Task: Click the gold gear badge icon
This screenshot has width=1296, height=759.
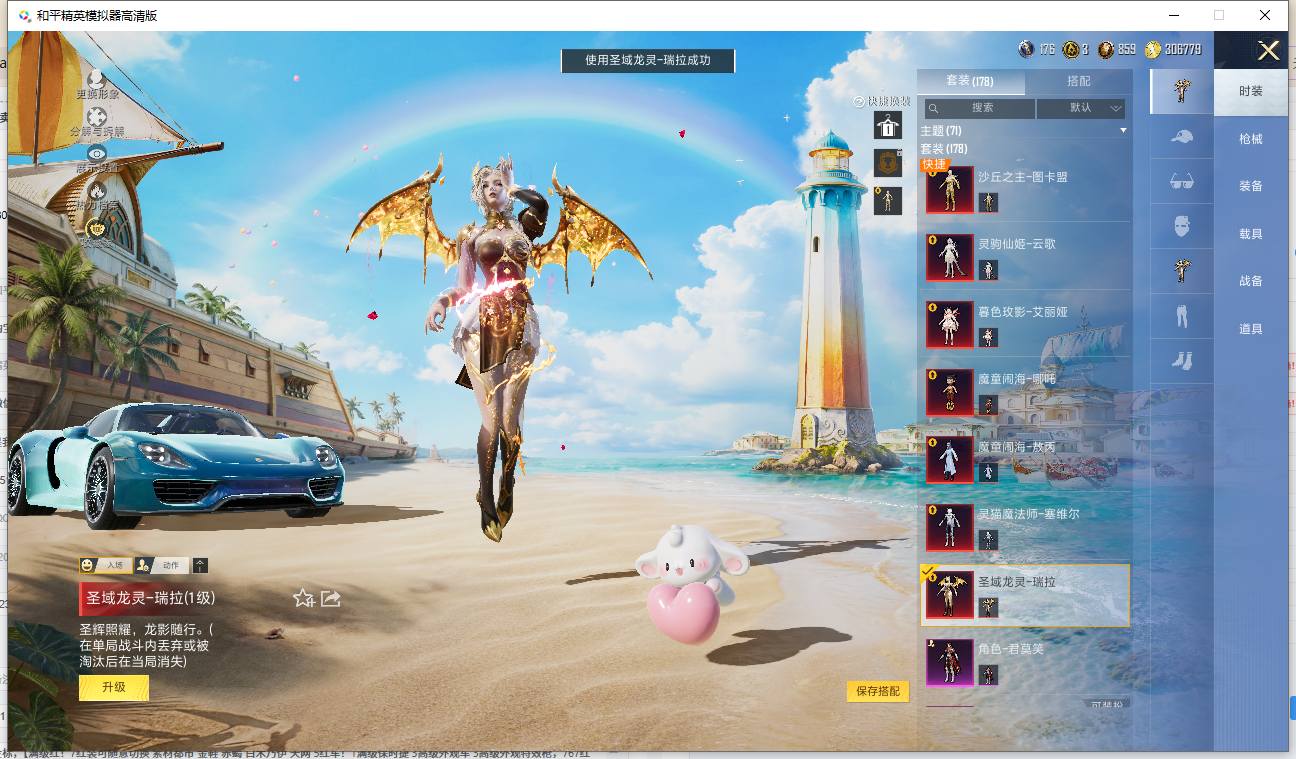Action: point(97,229)
